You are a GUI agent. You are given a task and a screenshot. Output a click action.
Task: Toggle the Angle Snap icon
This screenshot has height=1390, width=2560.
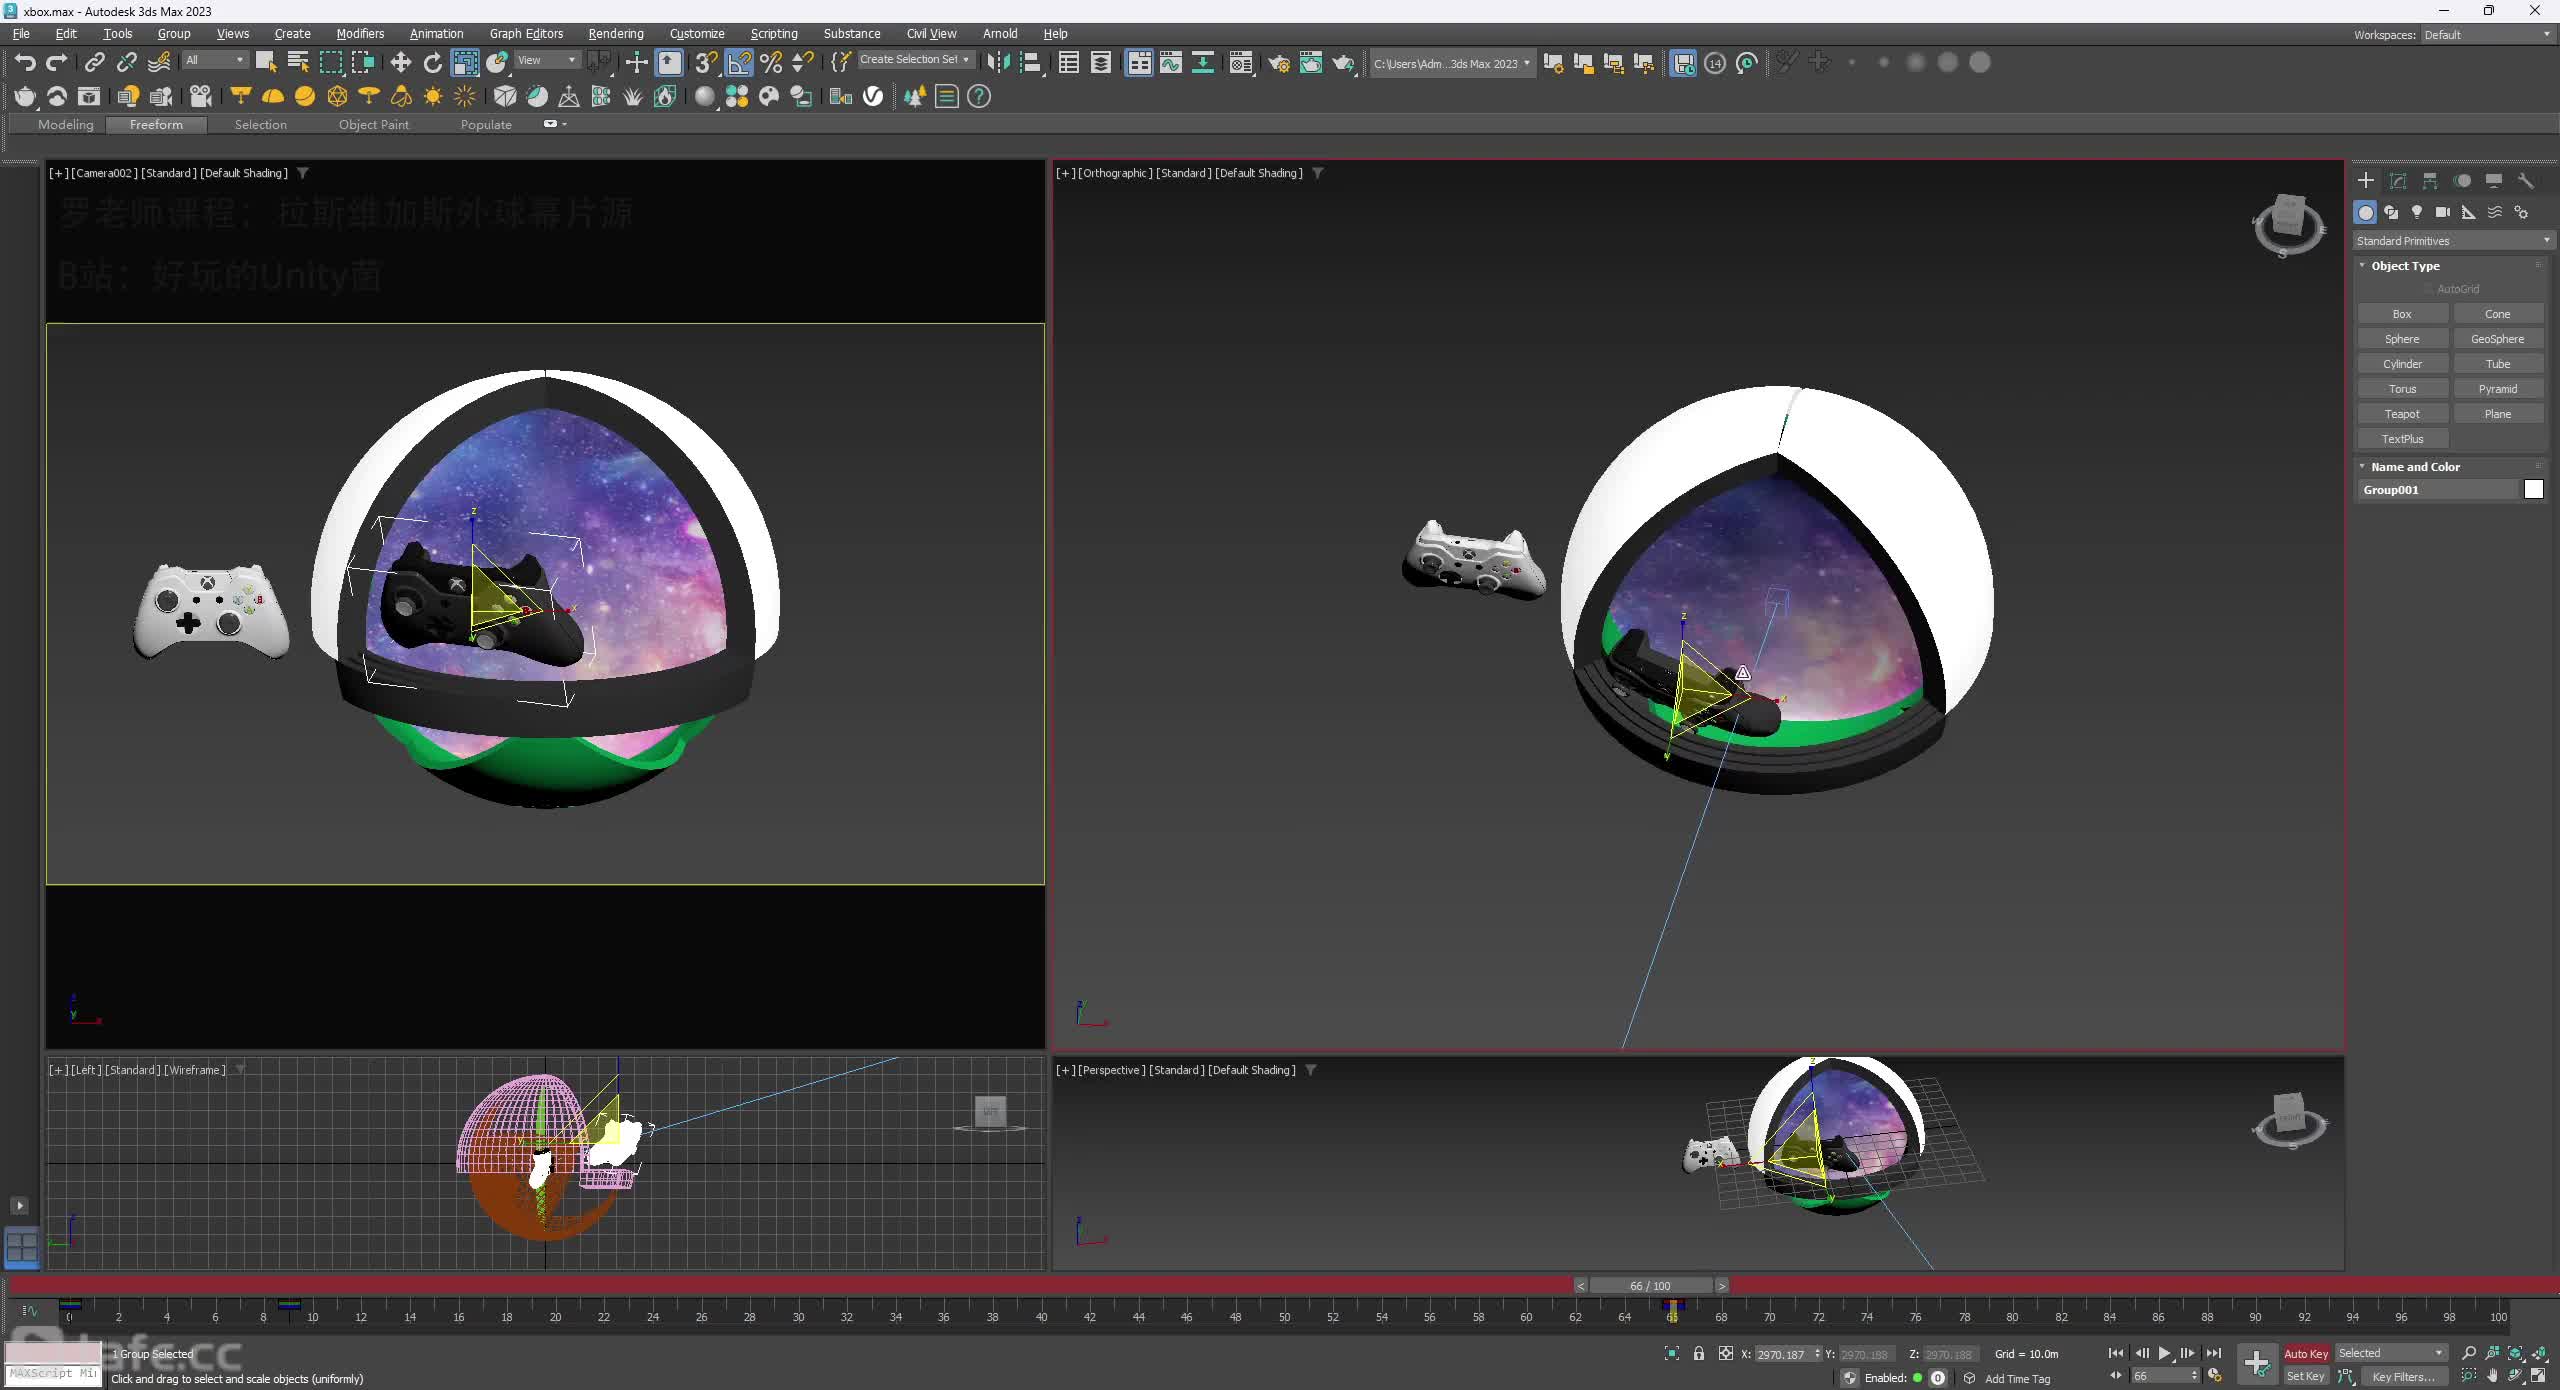739,63
